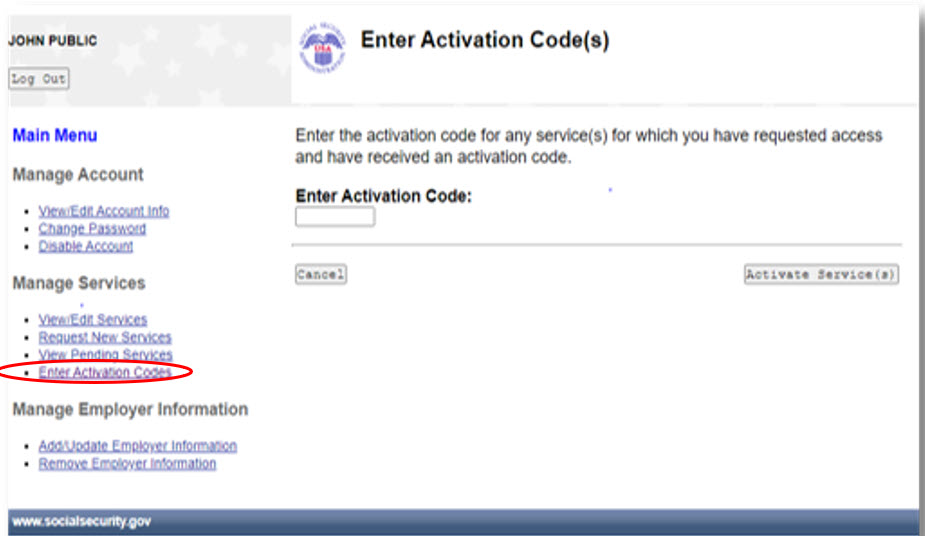
Task: Cancel the activation code entry
Action: 321,274
